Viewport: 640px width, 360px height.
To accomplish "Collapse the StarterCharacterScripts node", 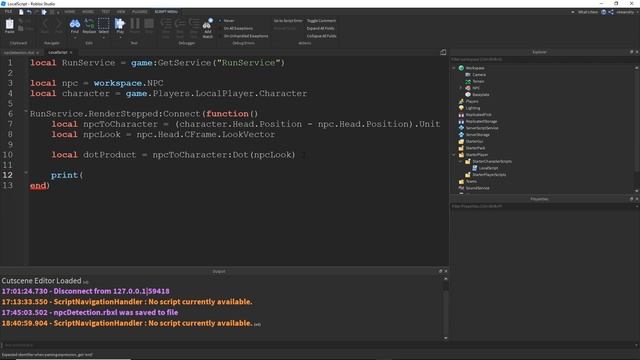I will [x=461, y=161].
